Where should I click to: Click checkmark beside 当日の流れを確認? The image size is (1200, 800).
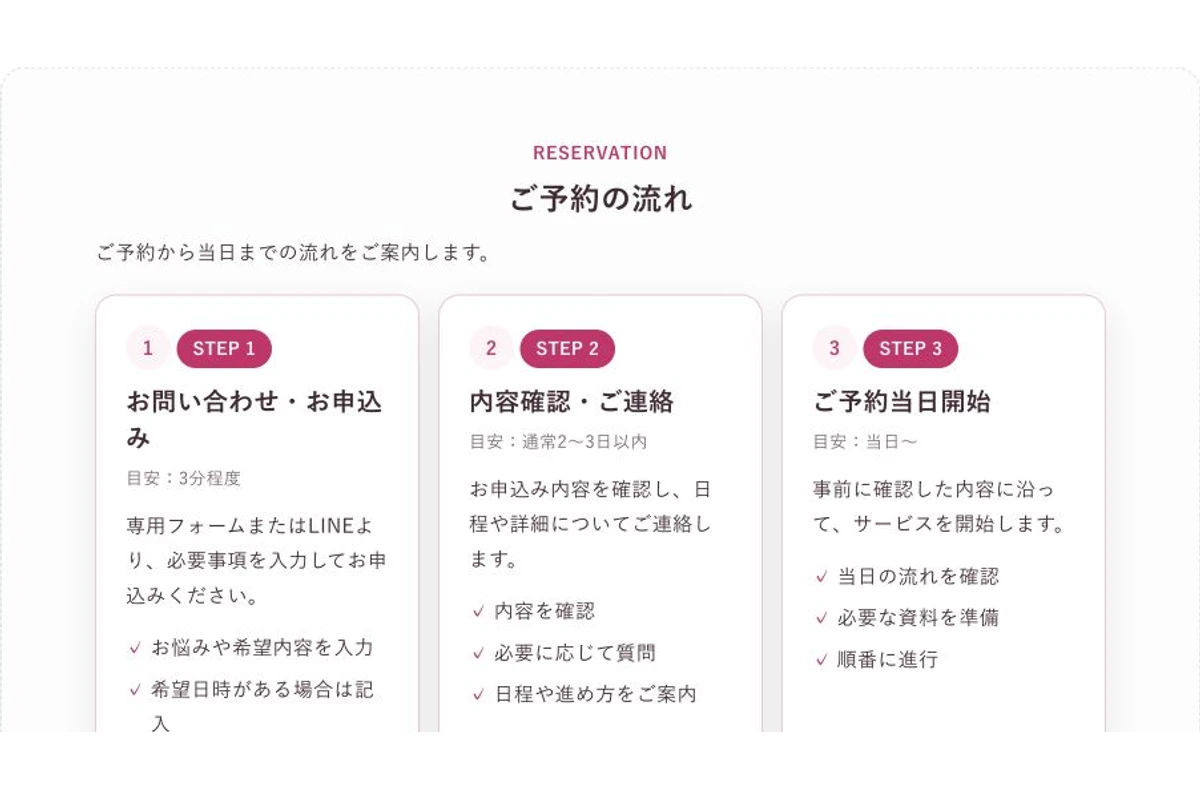click(x=821, y=577)
